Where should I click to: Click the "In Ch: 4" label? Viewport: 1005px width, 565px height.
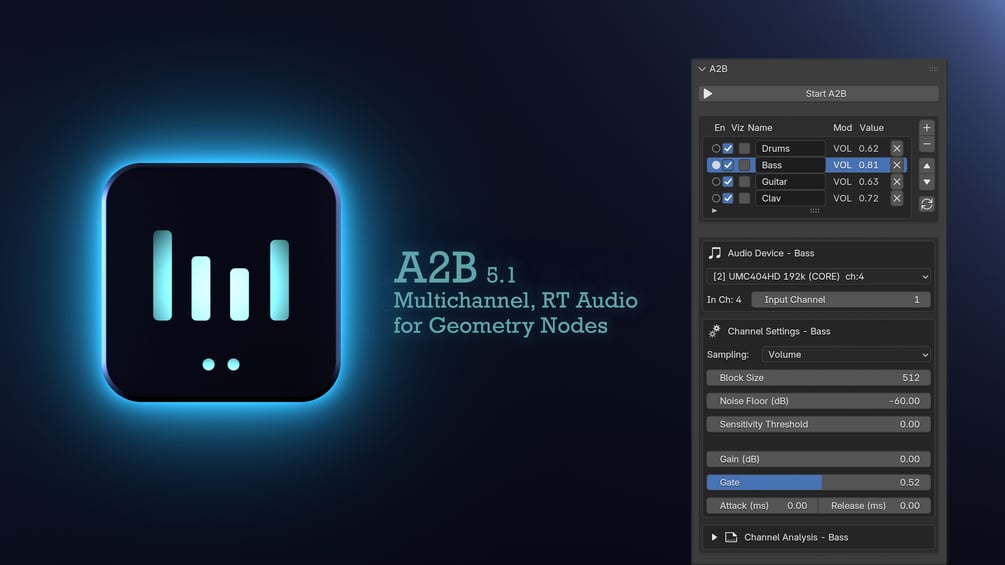coord(724,299)
